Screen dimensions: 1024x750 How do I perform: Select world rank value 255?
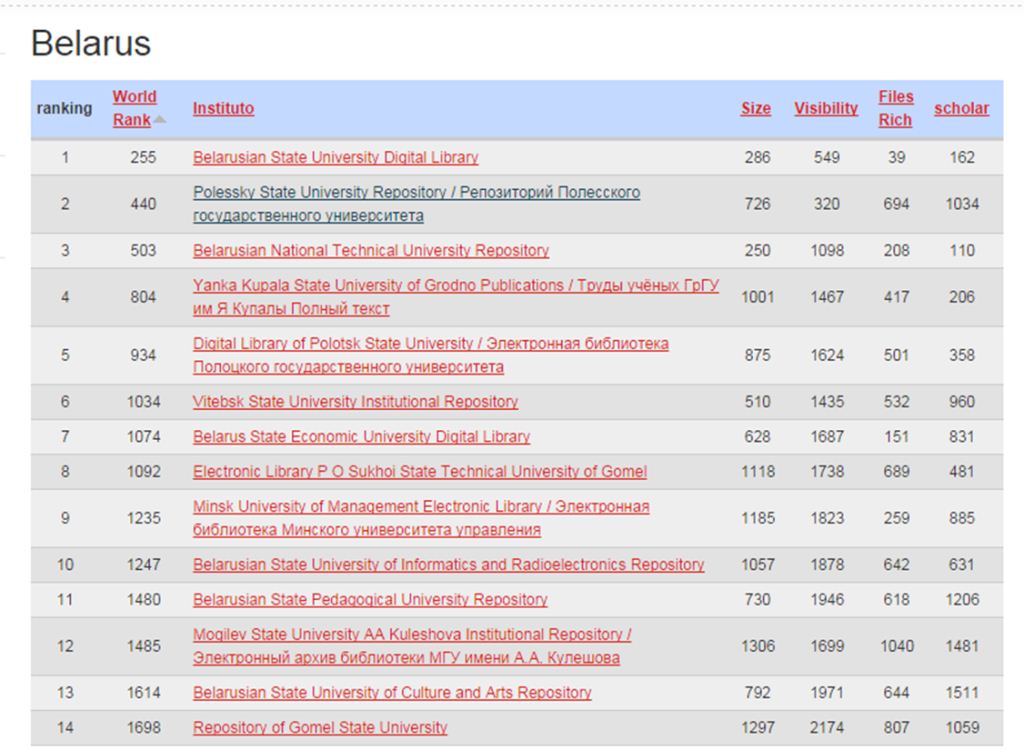point(143,157)
